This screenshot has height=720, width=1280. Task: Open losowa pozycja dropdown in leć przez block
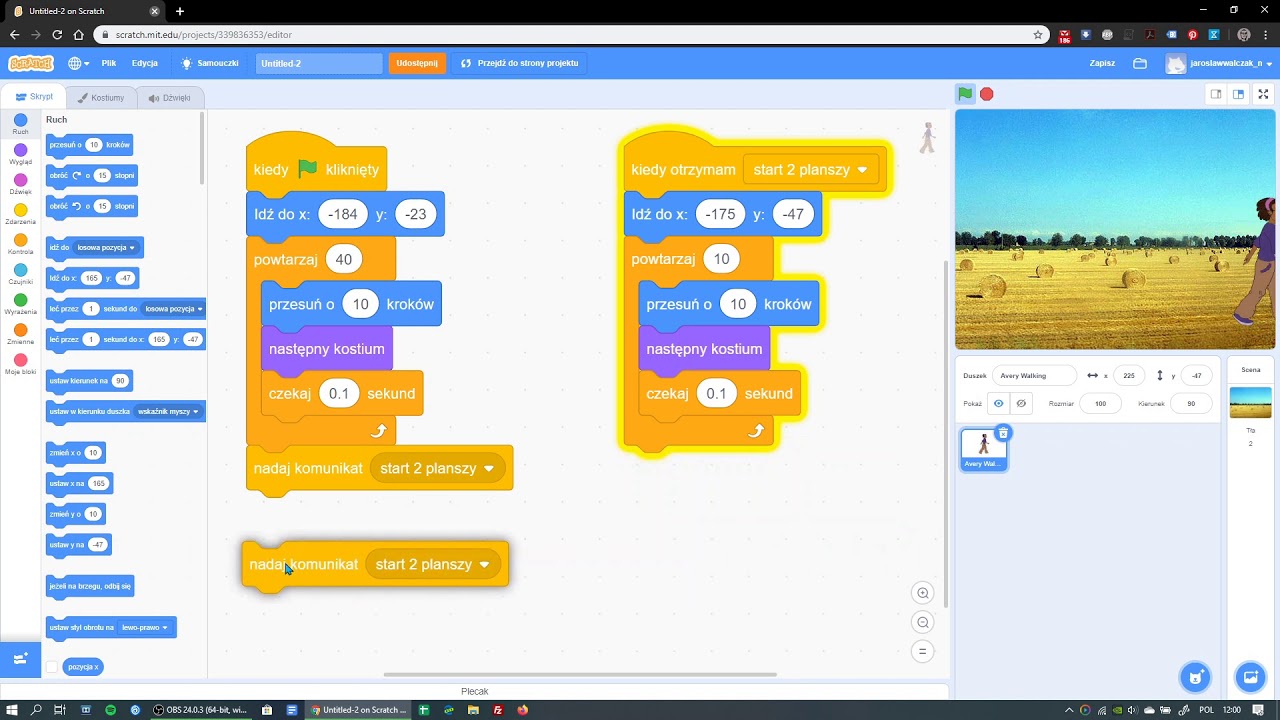click(173, 309)
